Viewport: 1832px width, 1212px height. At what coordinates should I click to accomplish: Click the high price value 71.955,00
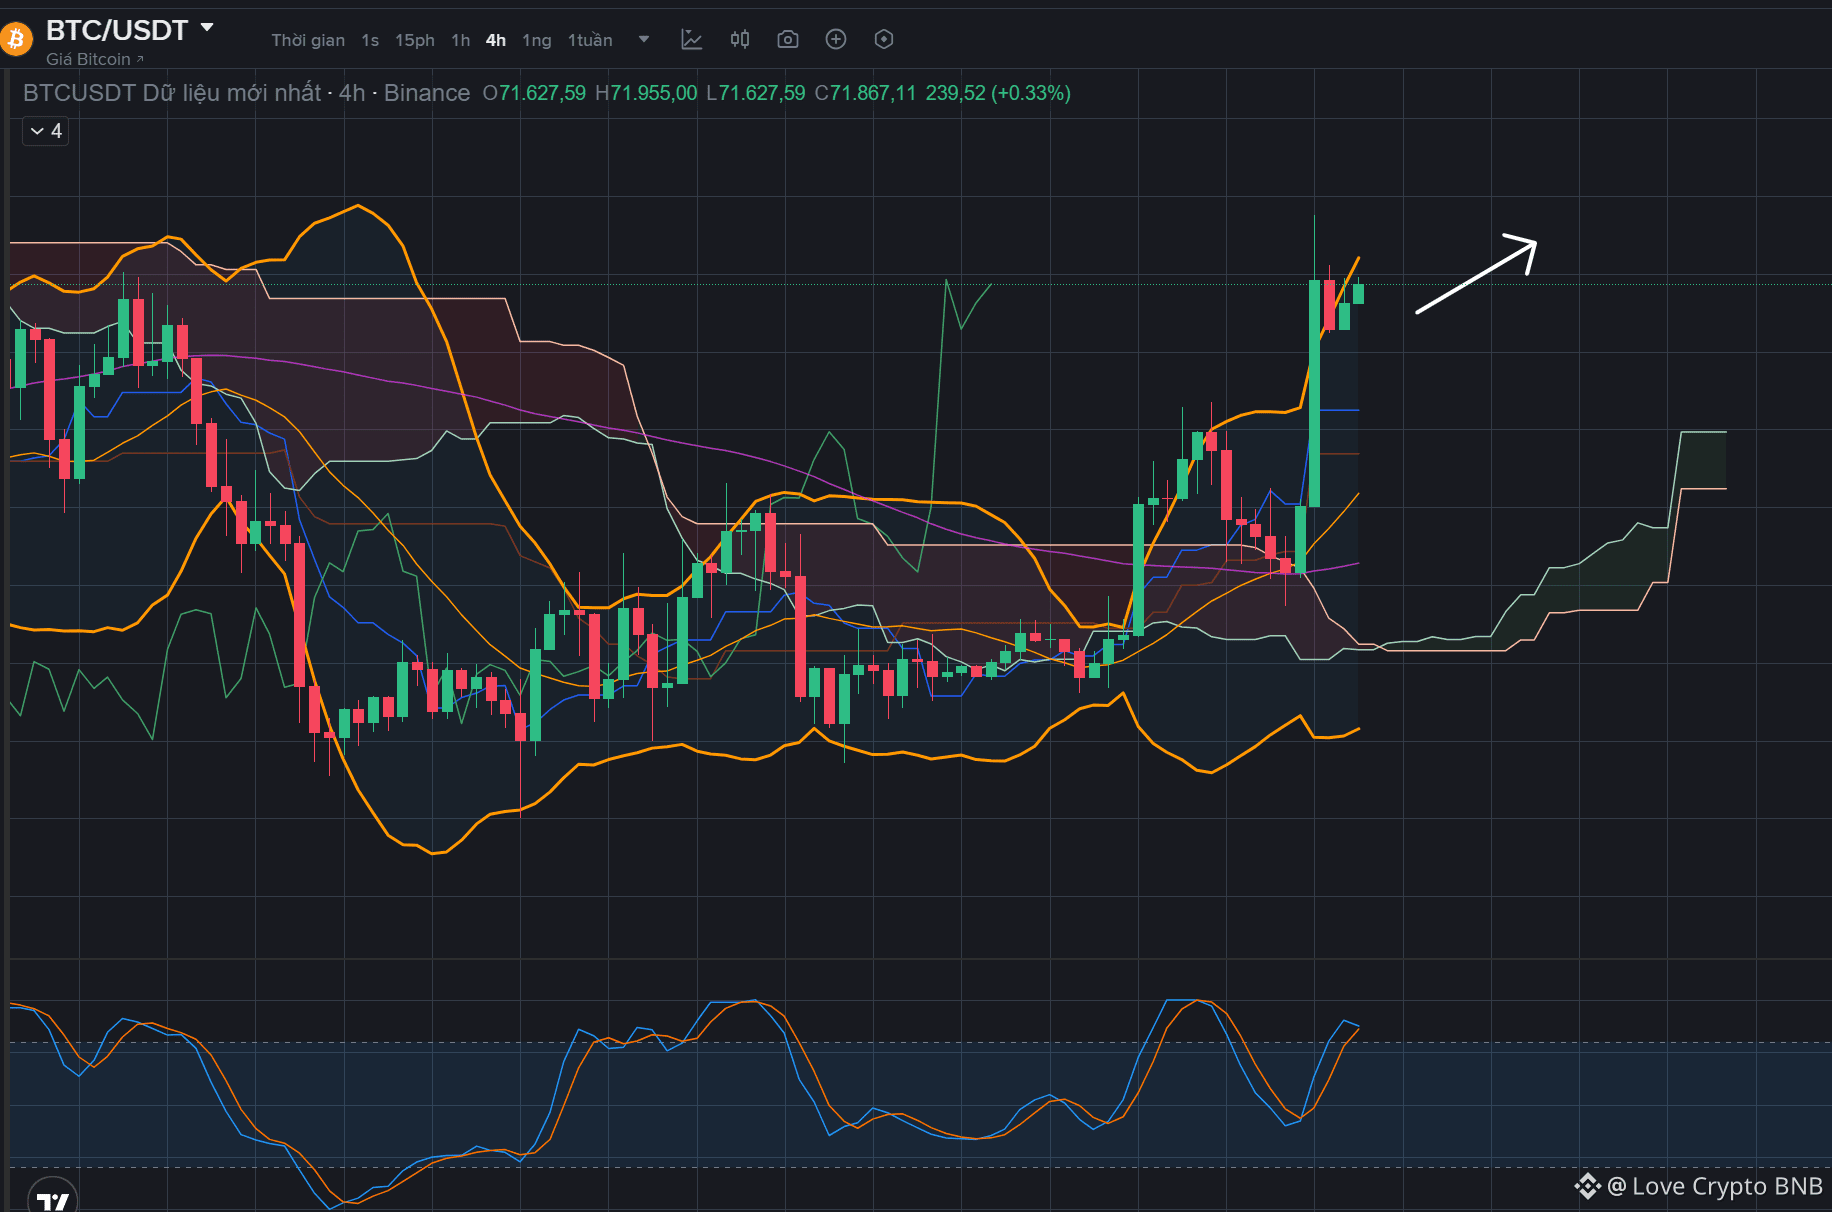tap(654, 93)
